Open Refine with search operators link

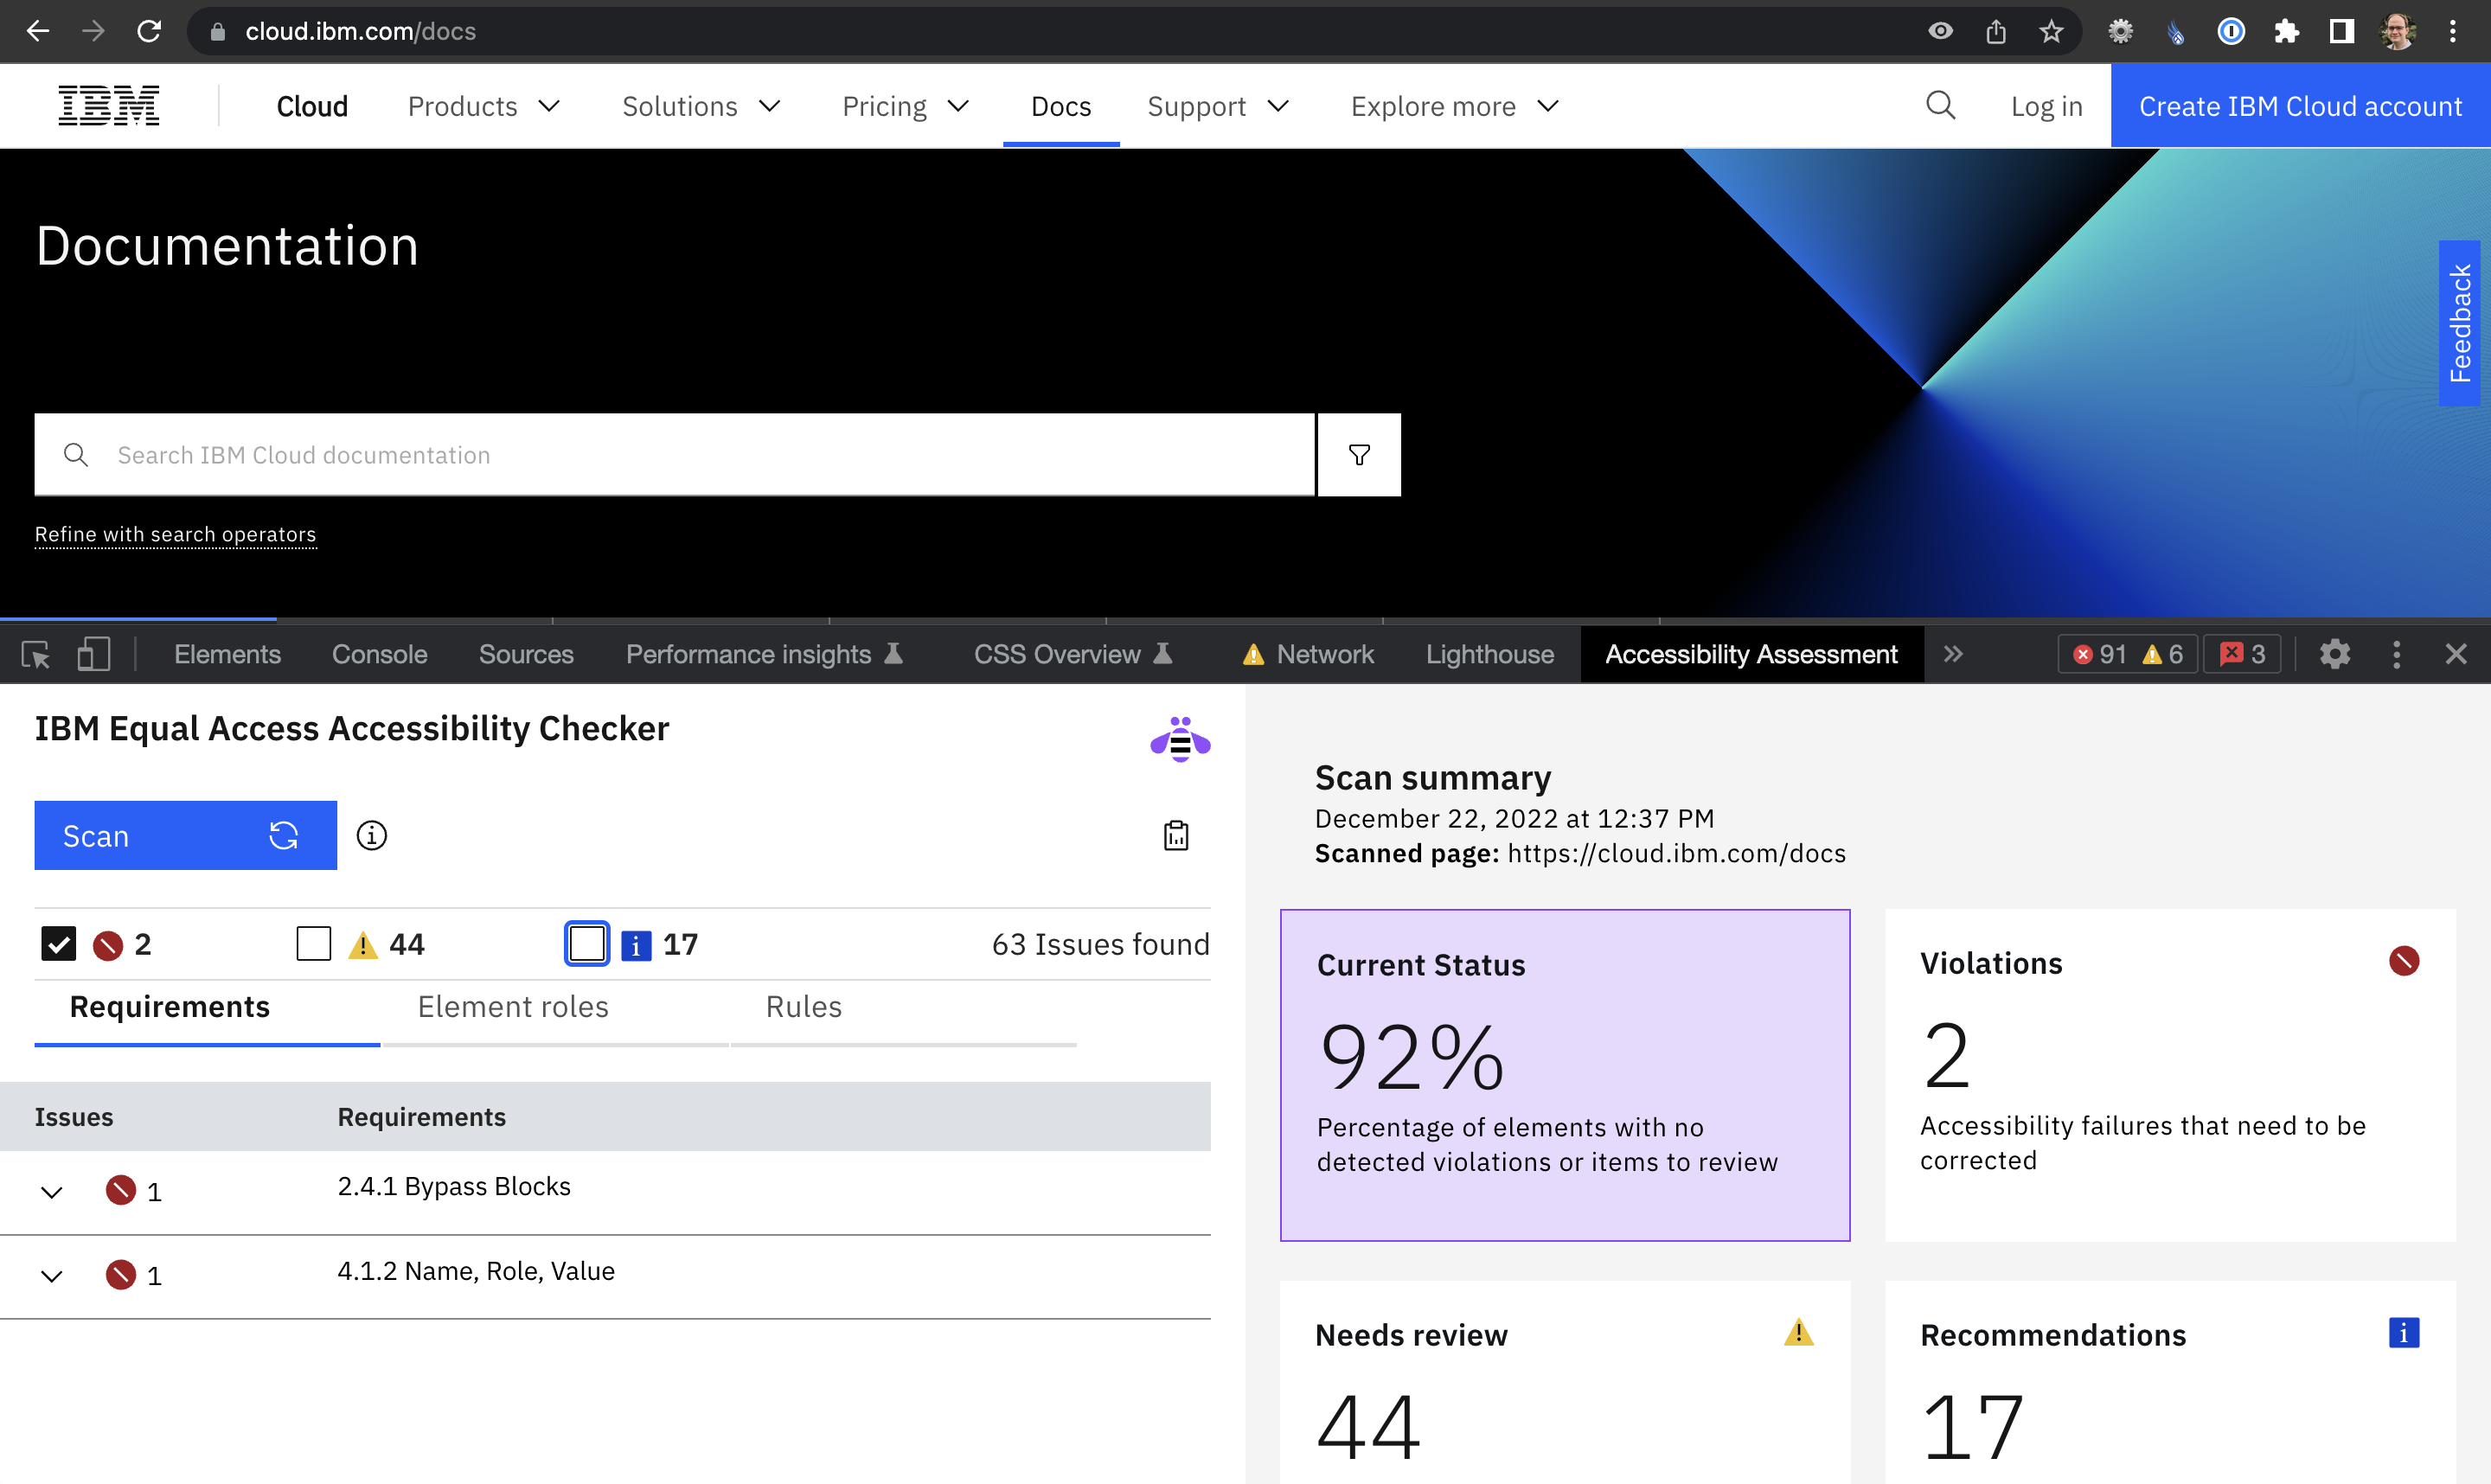175,534
